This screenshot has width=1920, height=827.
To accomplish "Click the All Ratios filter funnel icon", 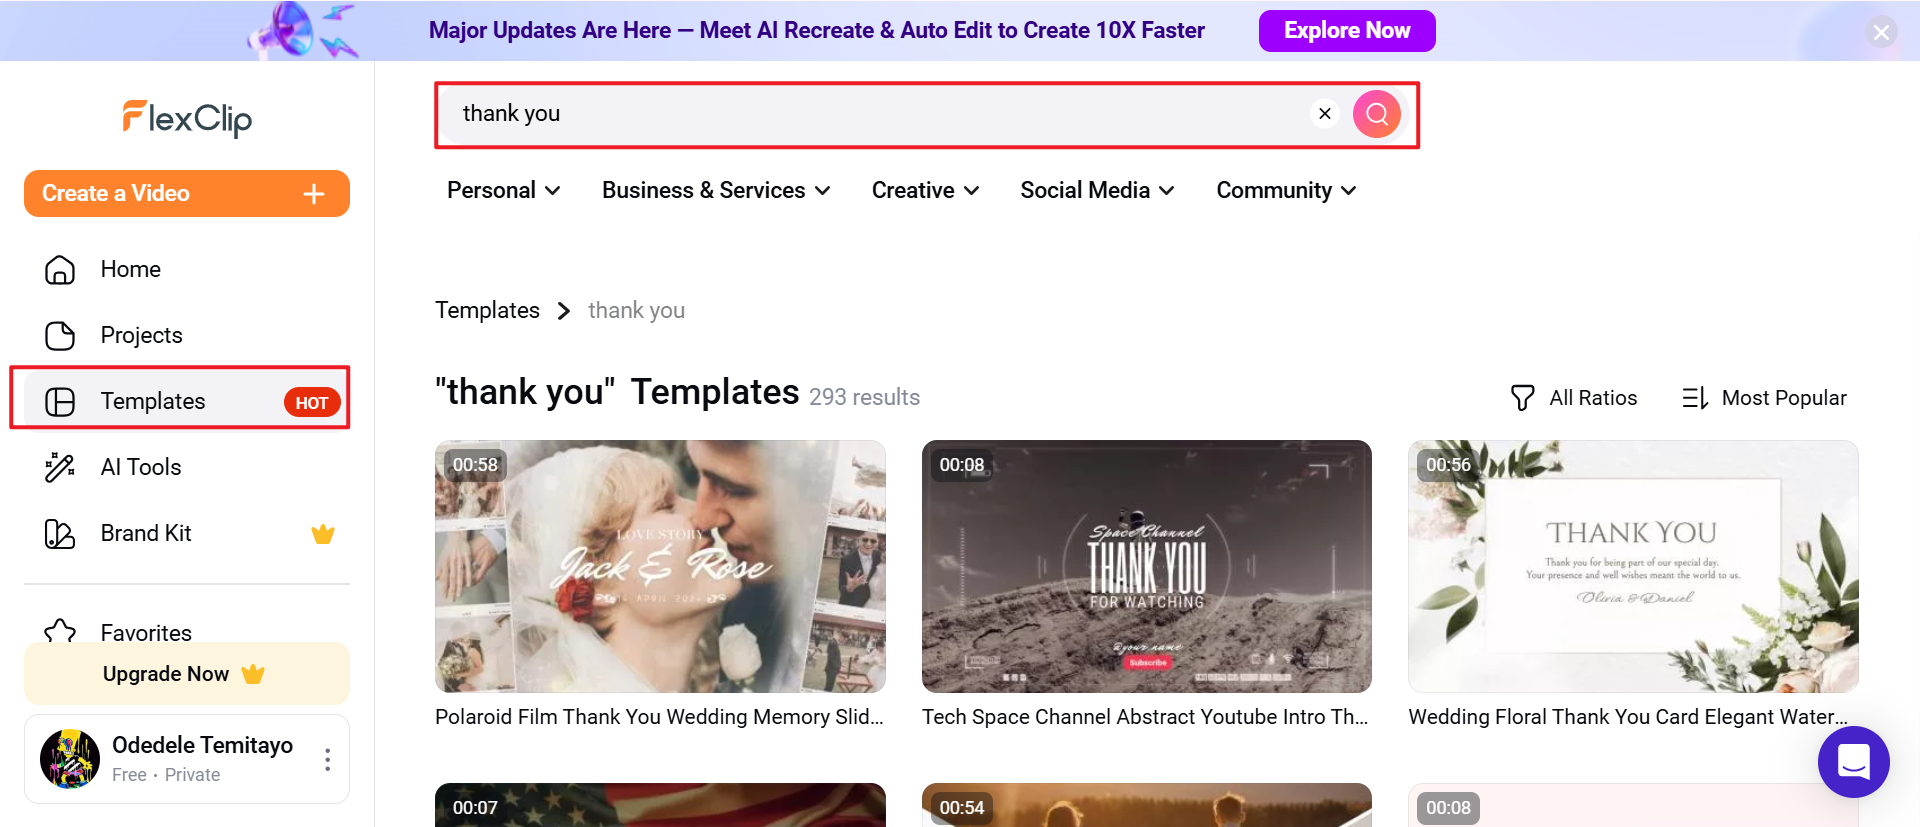I will click(x=1522, y=398).
